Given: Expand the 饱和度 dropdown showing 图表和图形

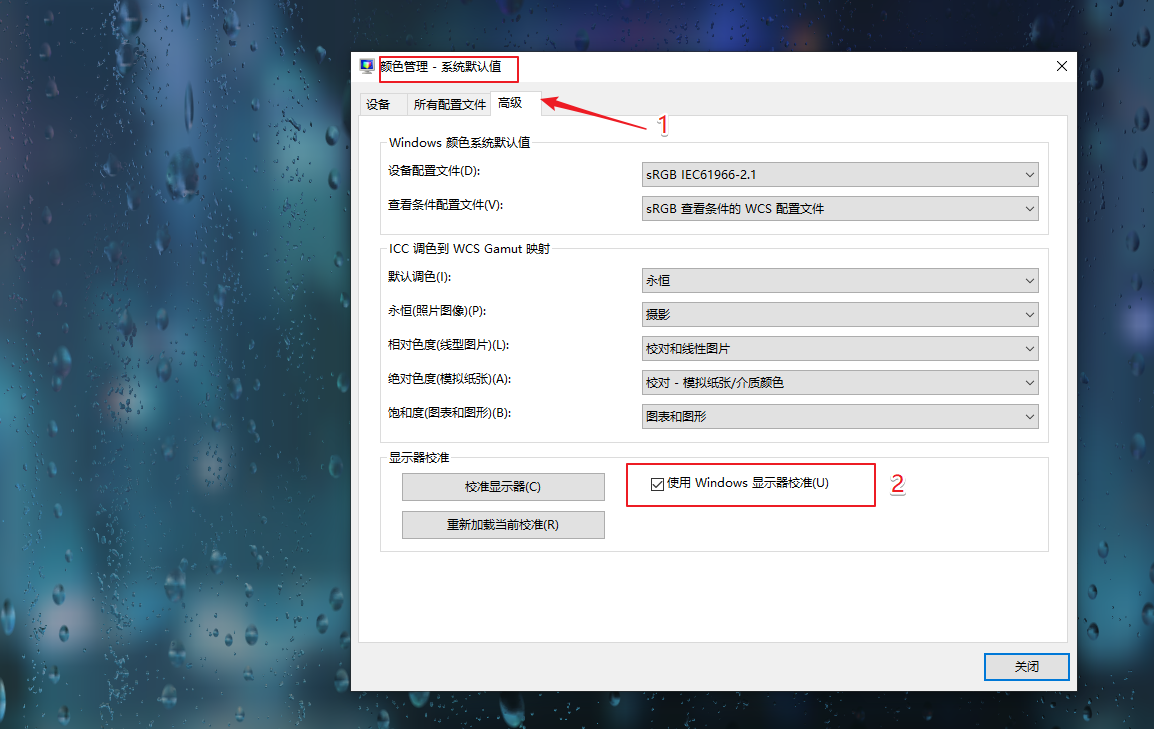Looking at the screenshot, I should [1030, 416].
